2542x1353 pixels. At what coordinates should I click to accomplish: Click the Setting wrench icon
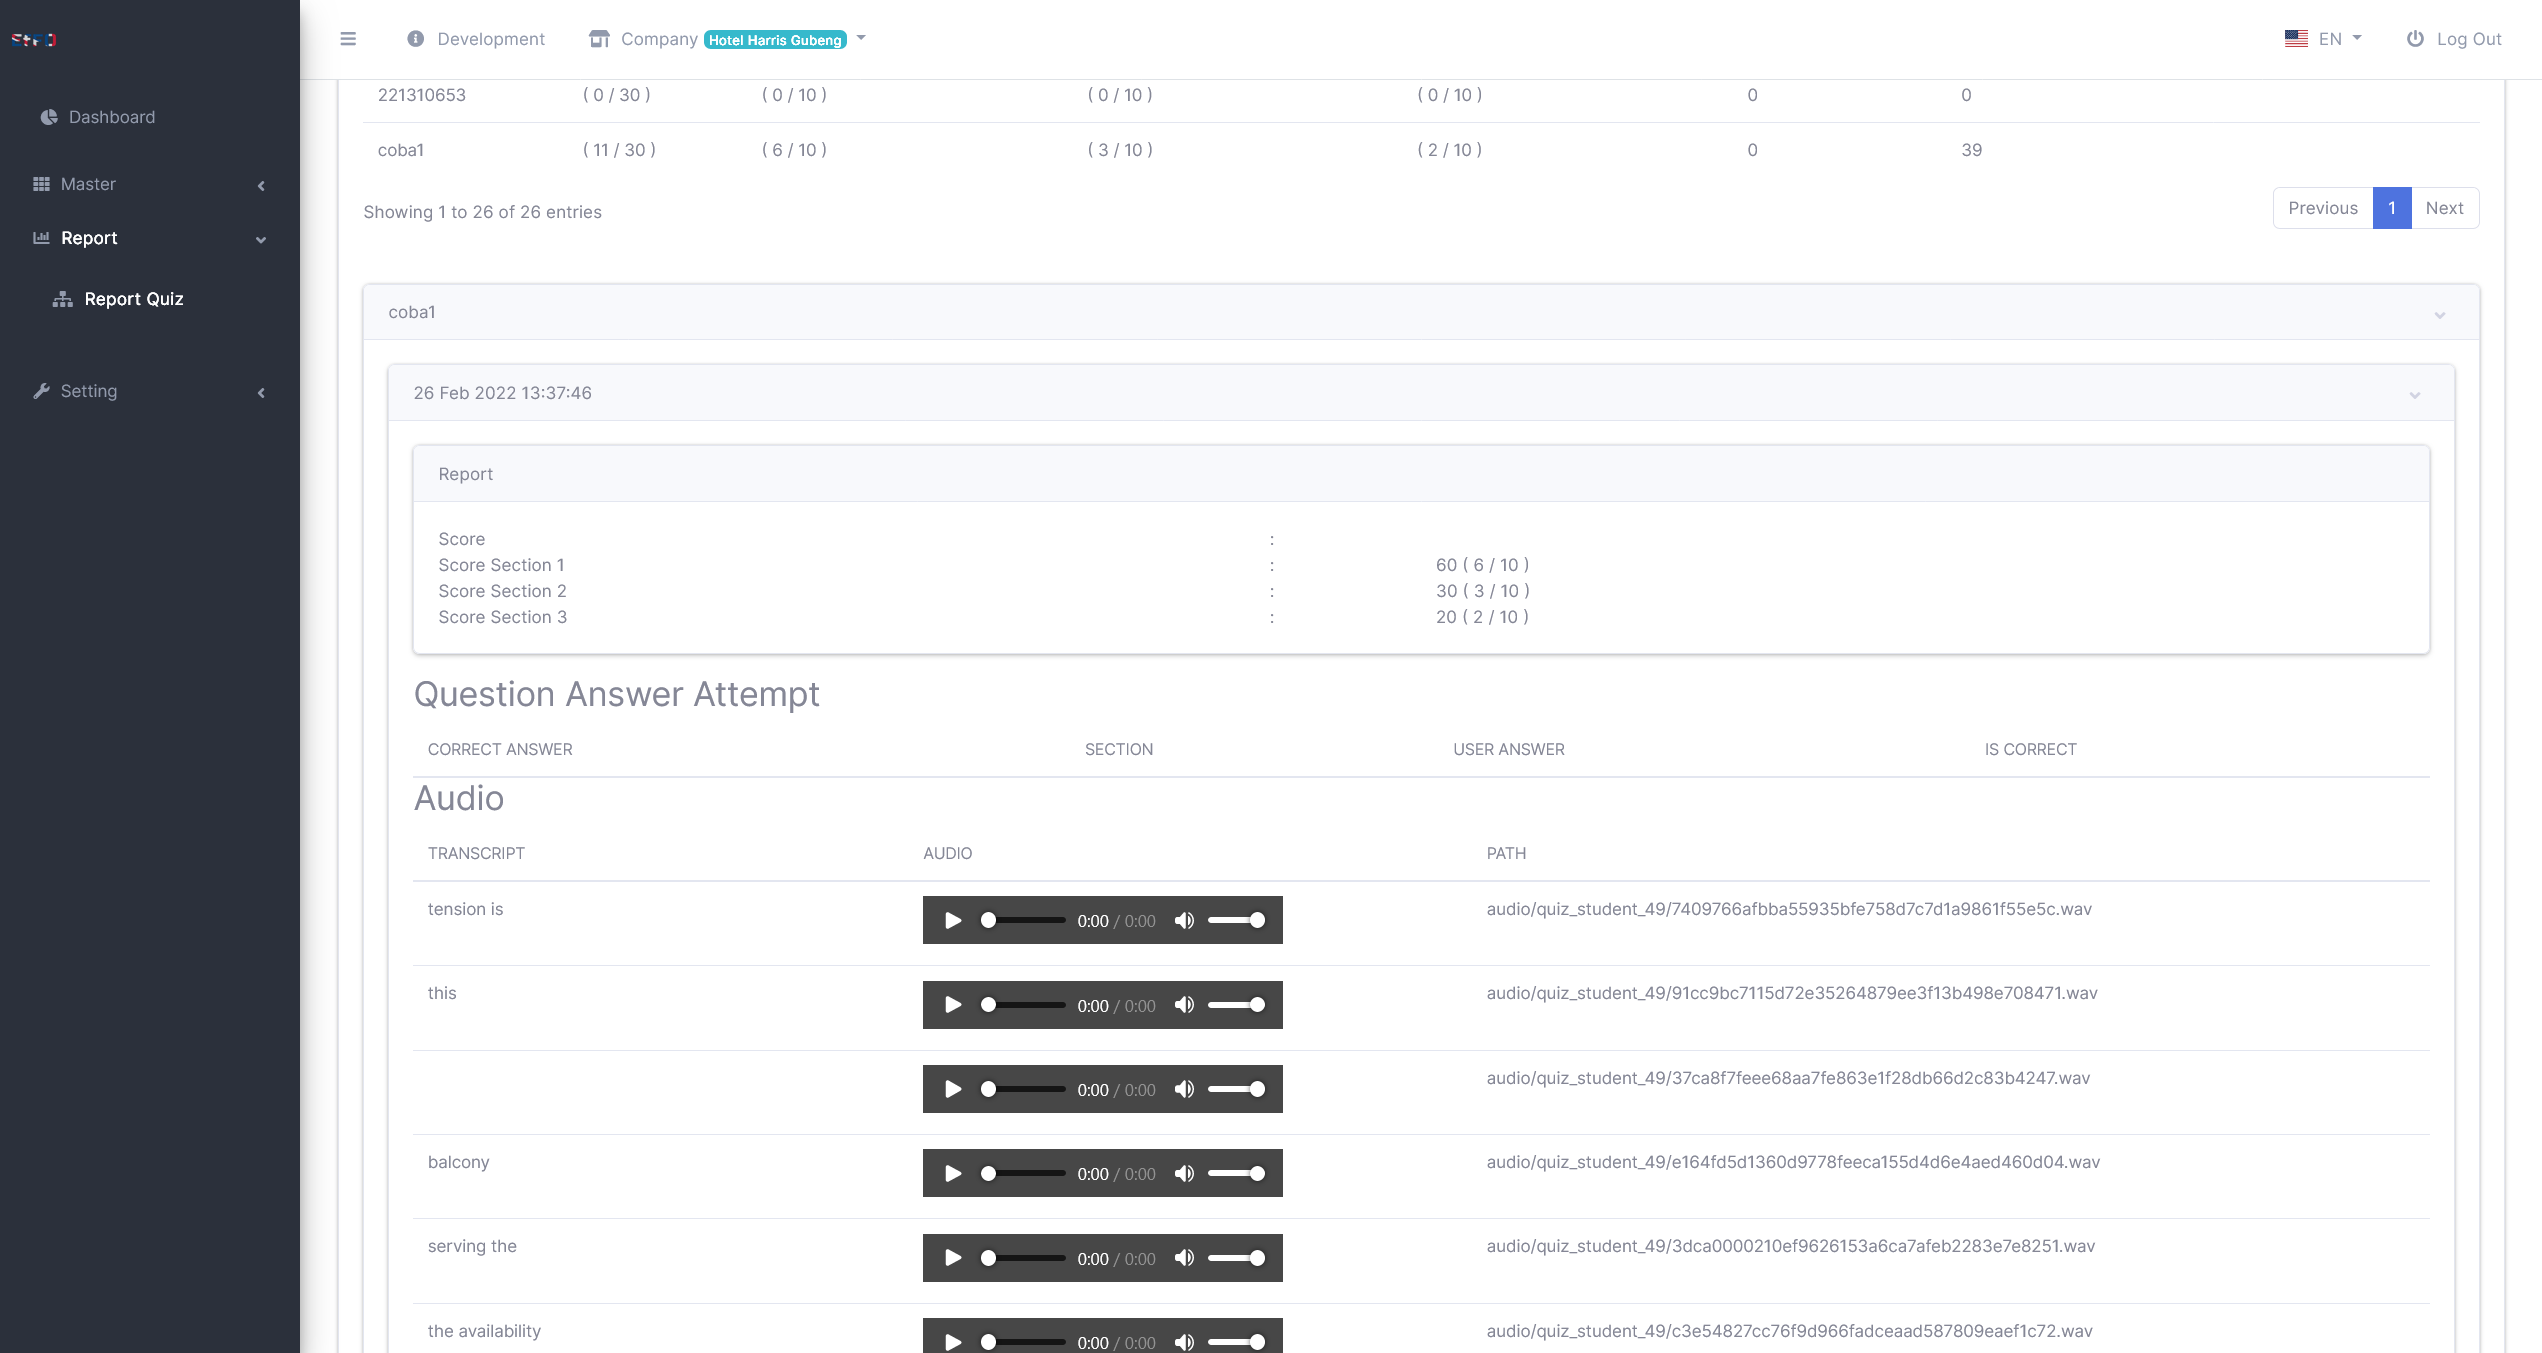coord(41,391)
